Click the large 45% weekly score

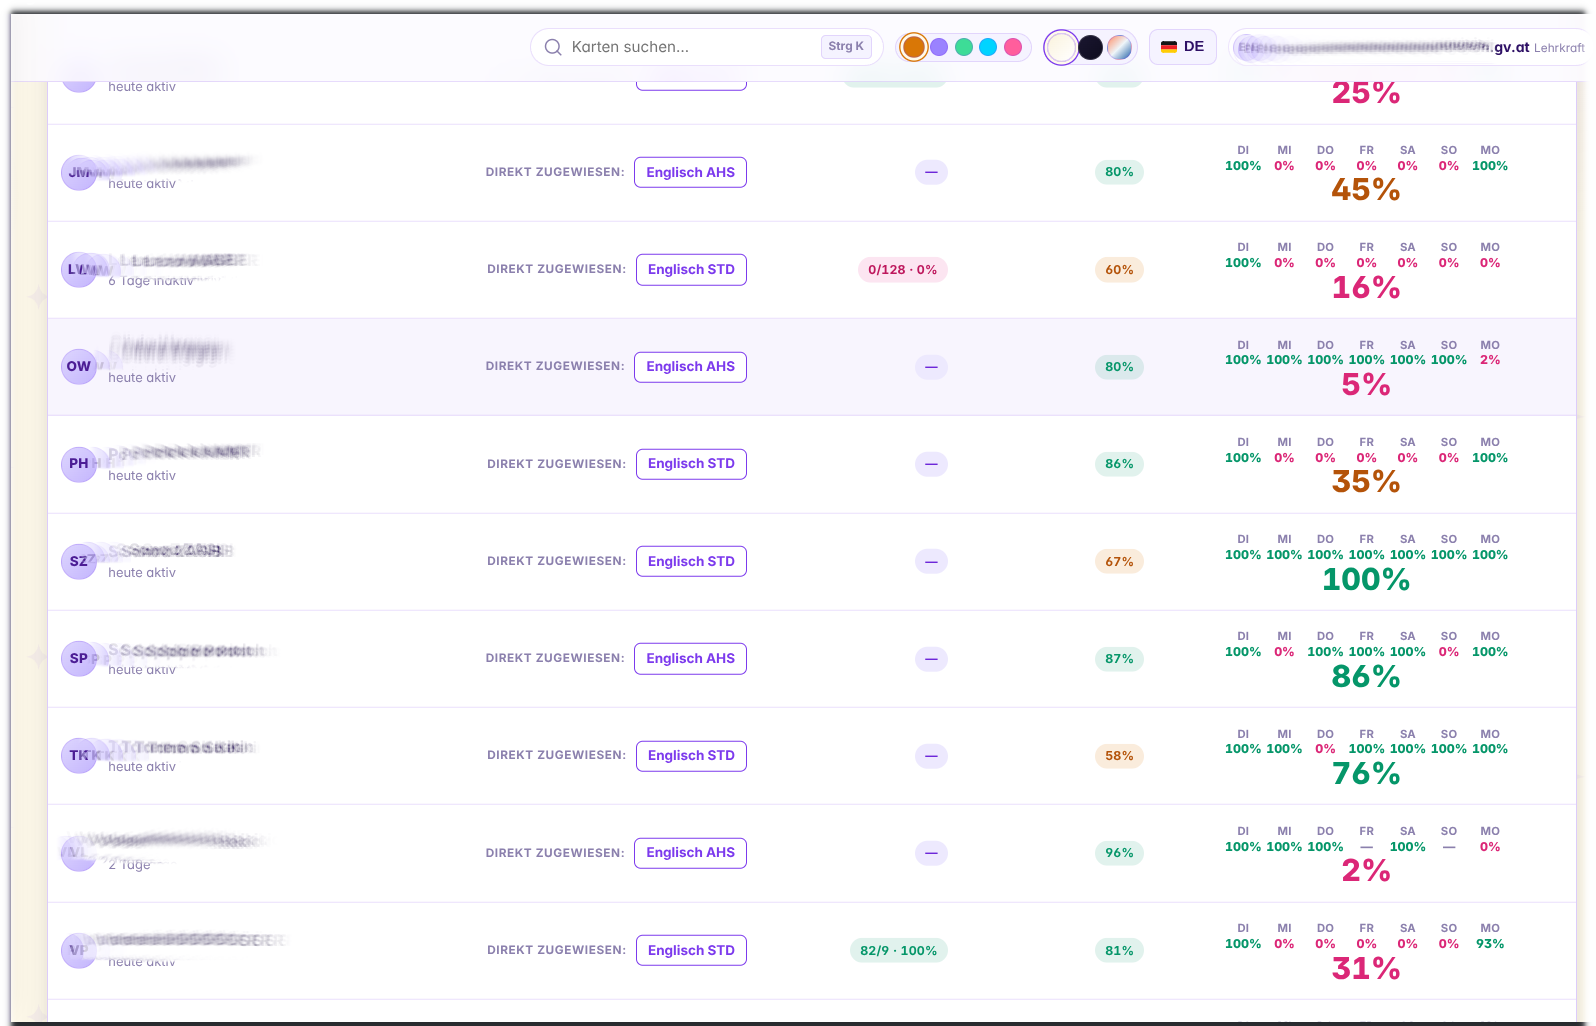[1366, 190]
